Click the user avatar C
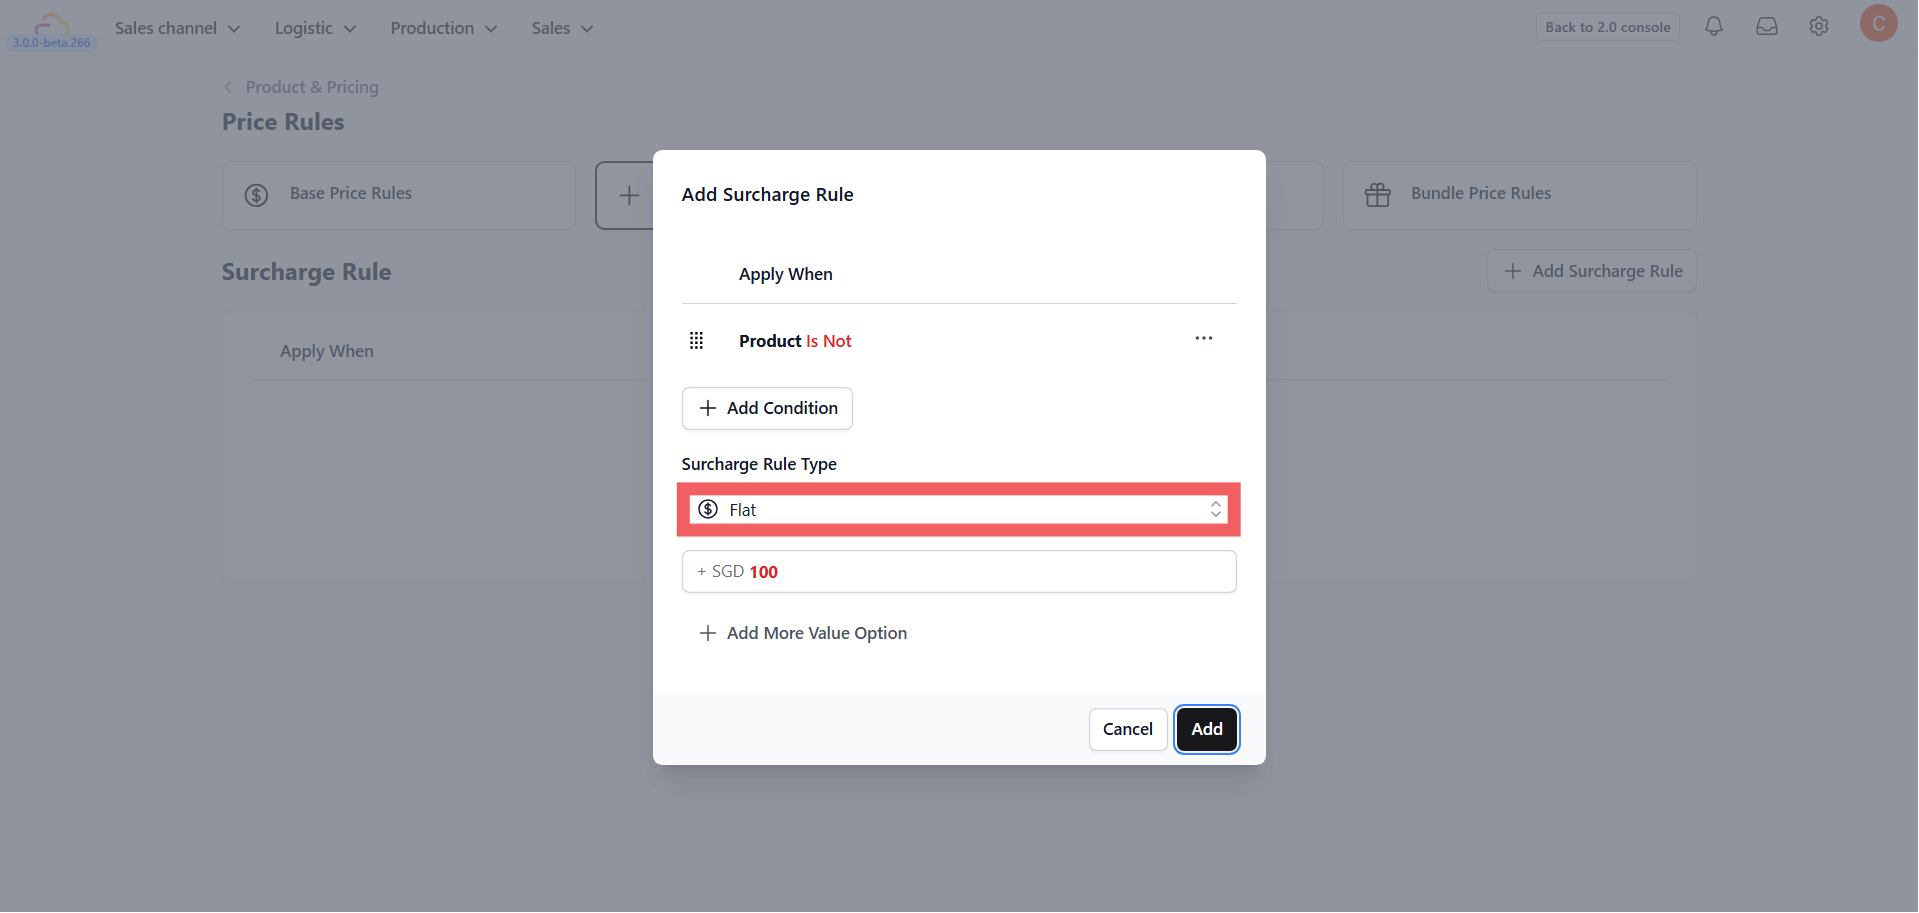 click(1878, 24)
